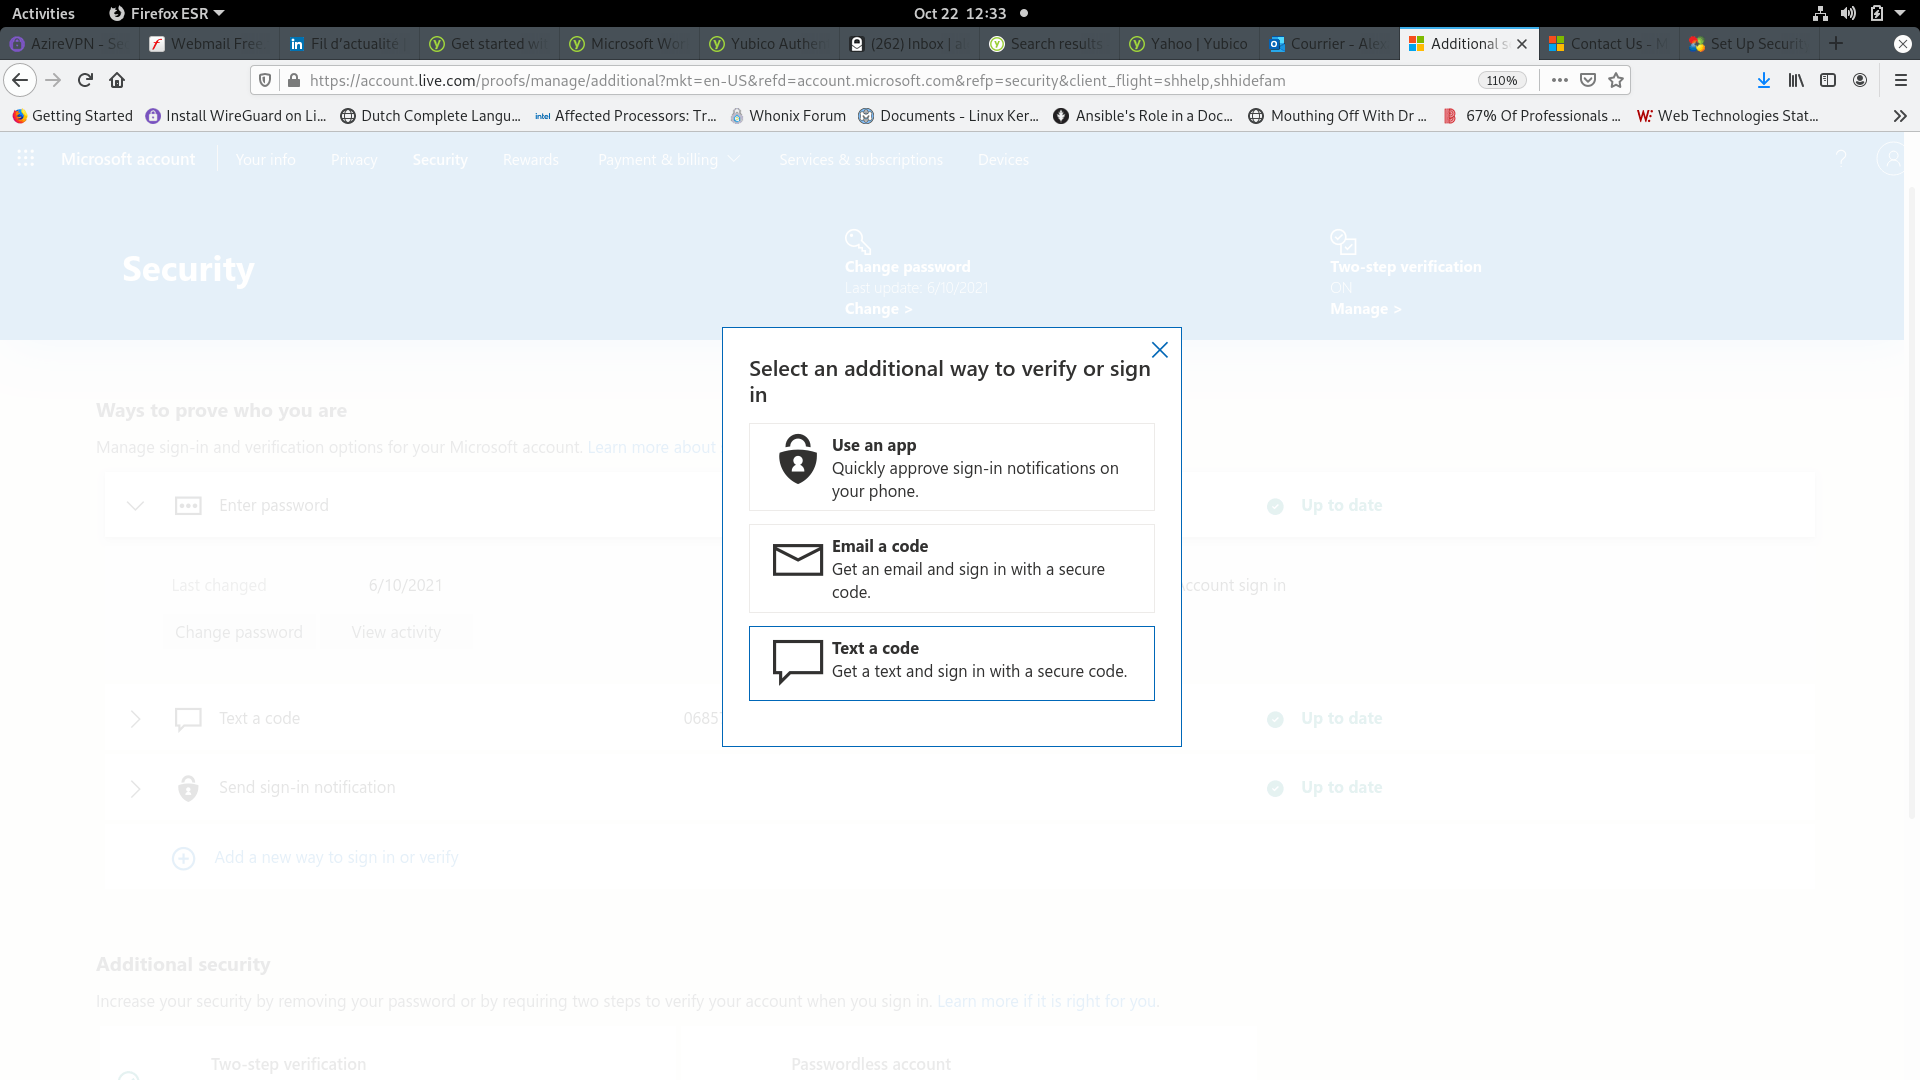Switch to the Contact Us tab
This screenshot has width=1920, height=1080.
click(1610, 43)
